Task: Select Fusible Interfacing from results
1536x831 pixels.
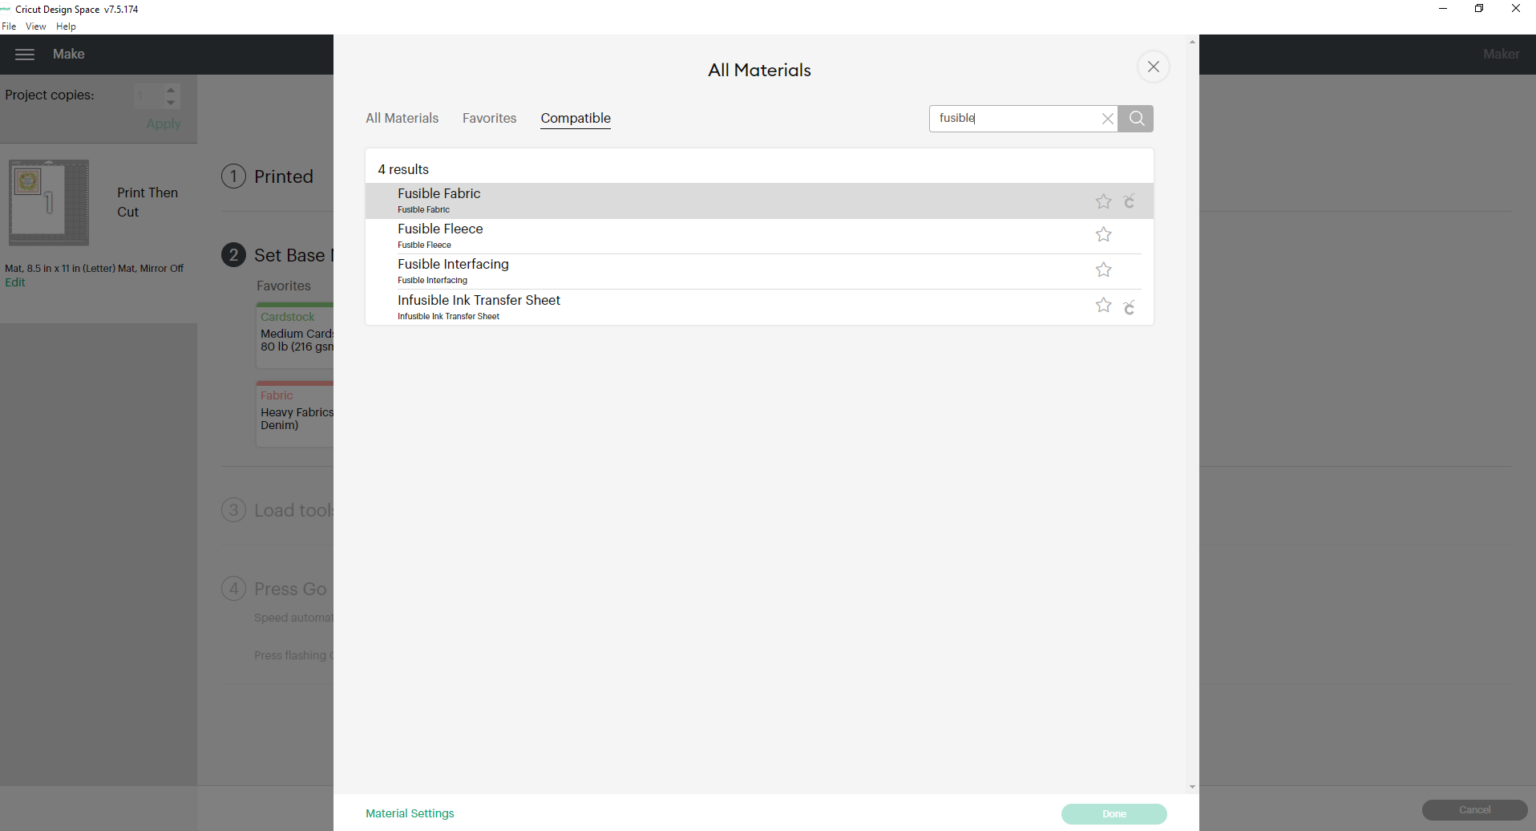Action: pos(453,265)
